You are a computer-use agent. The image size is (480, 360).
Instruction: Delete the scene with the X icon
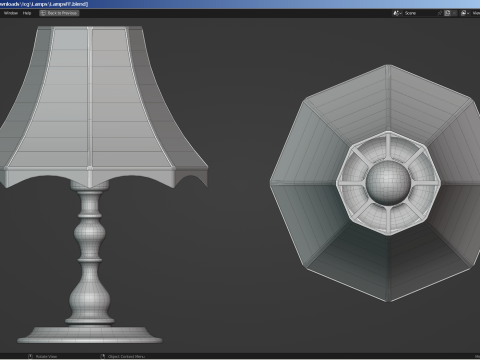[x=454, y=13]
